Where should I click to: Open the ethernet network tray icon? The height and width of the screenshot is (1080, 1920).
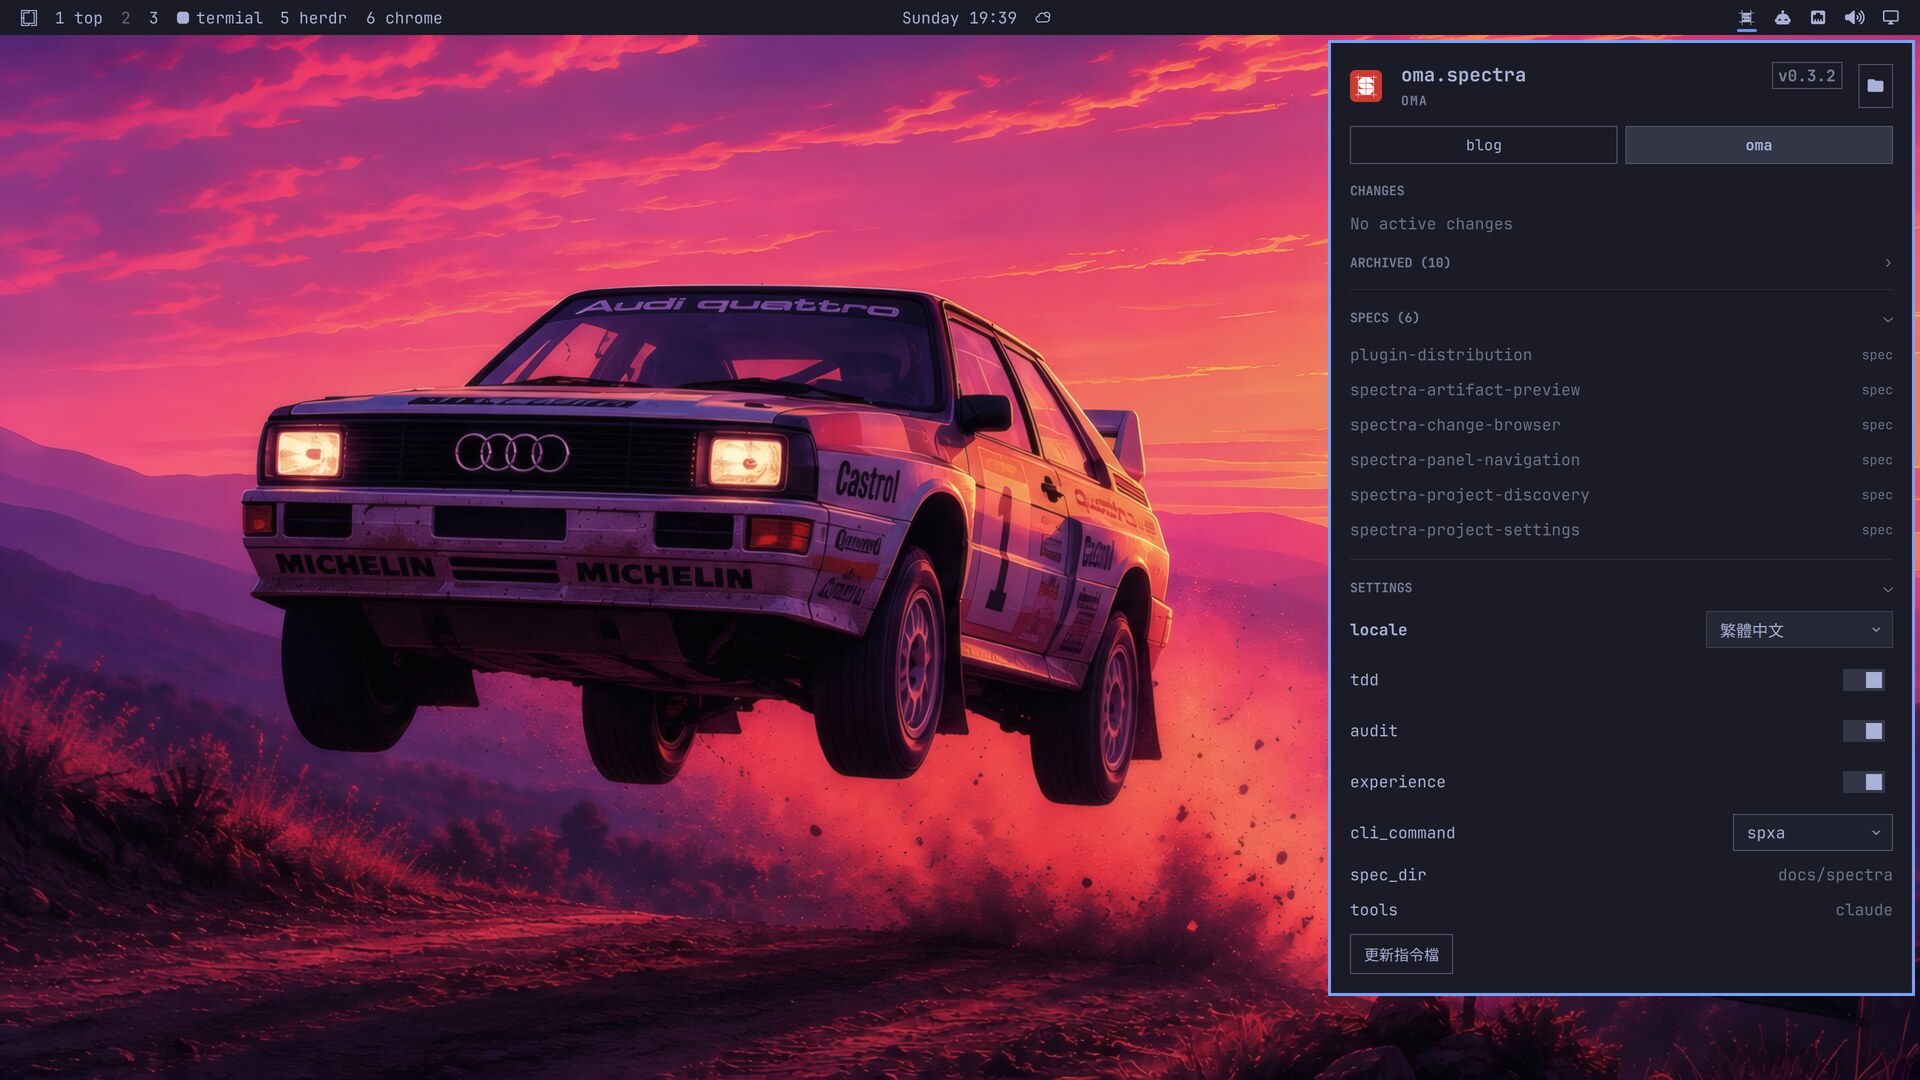coord(1818,18)
